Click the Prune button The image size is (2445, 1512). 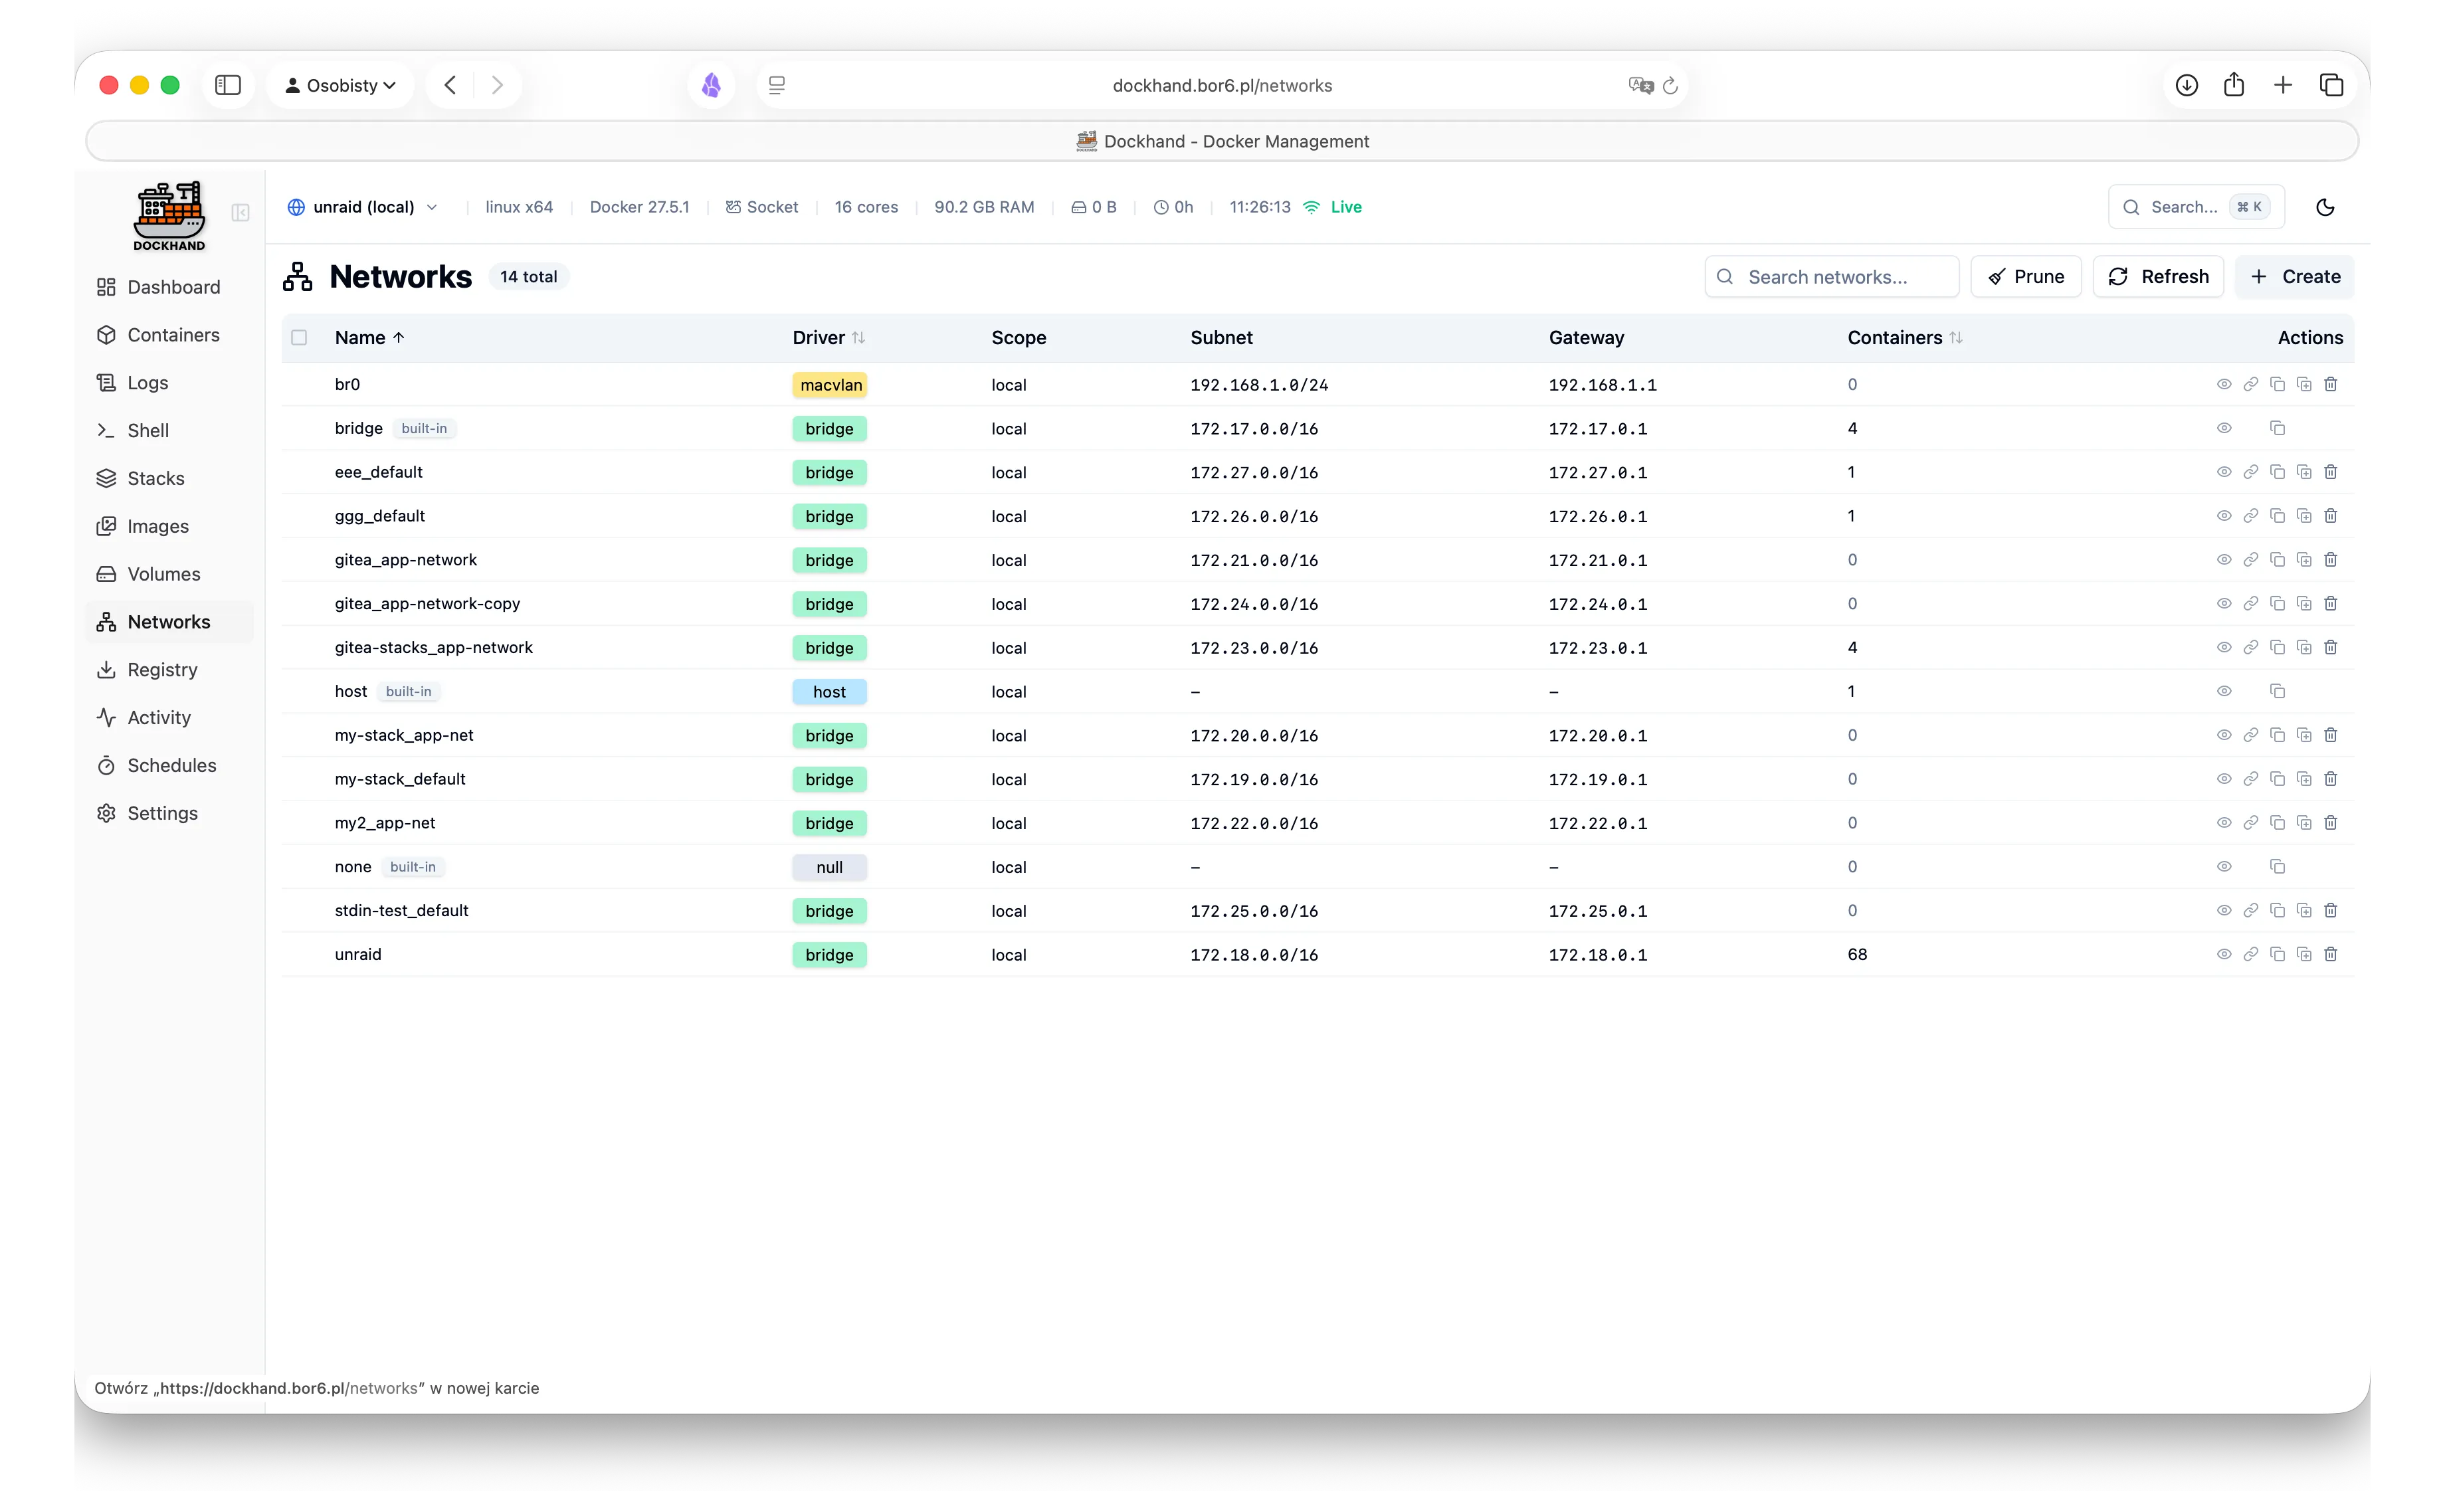(2026, 276)
